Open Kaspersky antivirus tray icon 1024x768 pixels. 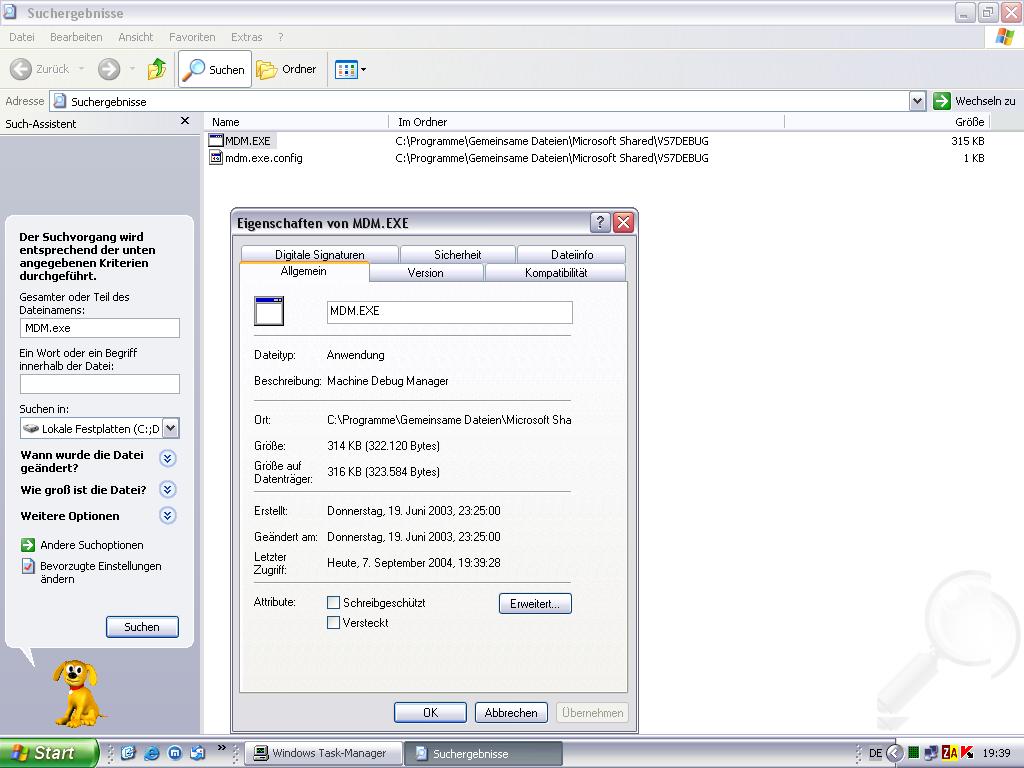click(967, 753)
